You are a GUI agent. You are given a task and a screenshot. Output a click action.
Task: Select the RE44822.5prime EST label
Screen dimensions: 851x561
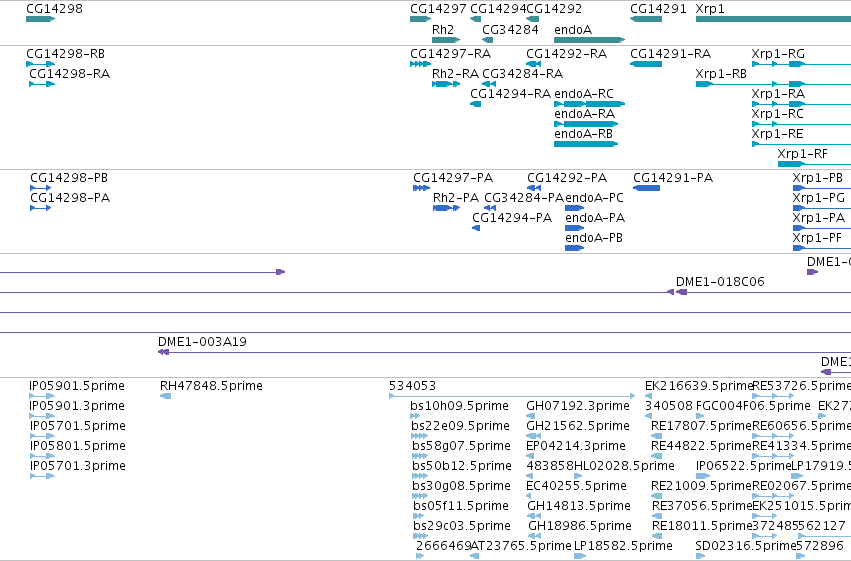click(701, 447)
